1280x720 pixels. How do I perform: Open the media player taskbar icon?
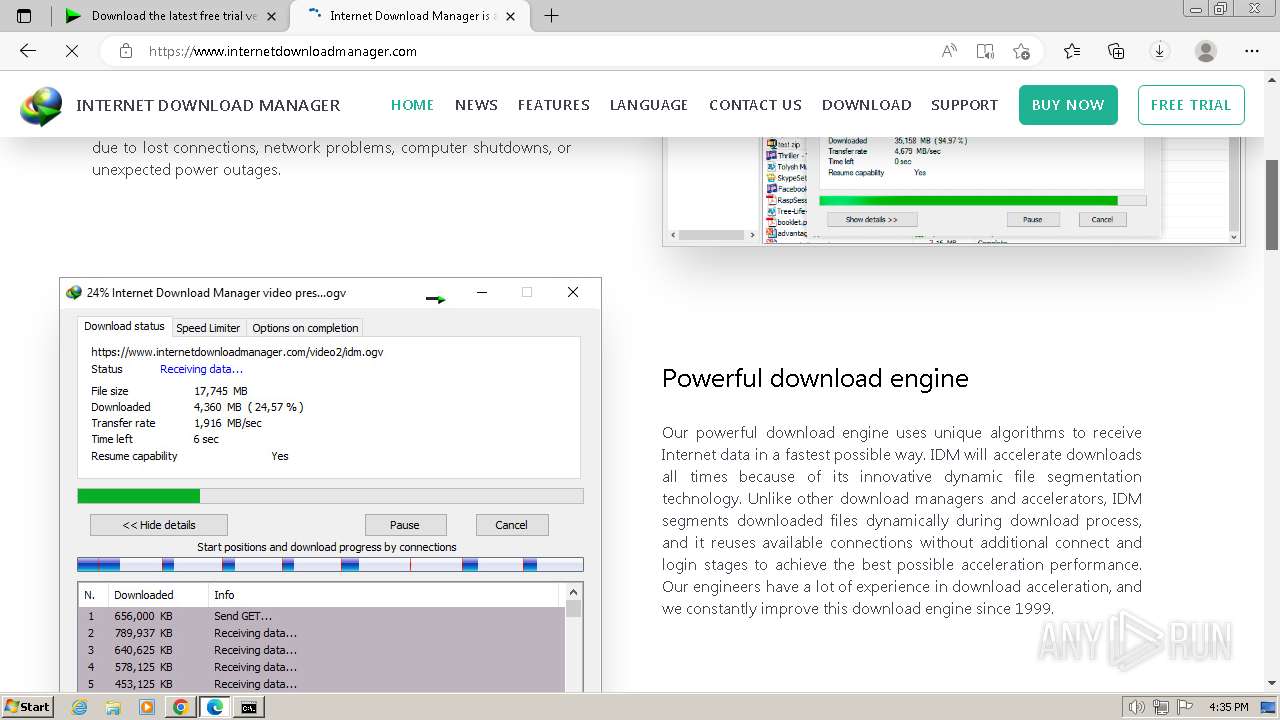(147, 707)
